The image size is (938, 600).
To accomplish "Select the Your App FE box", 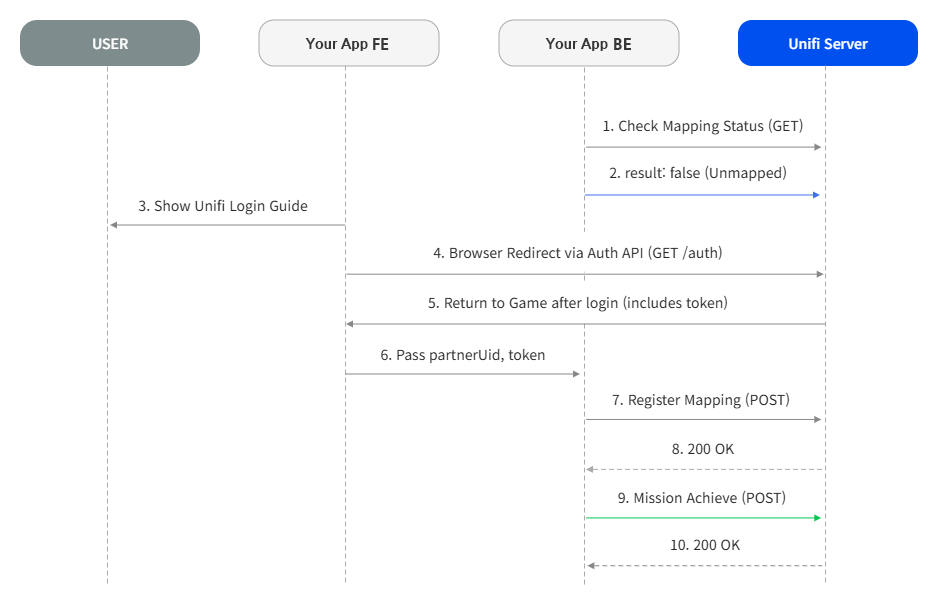I will pyautogui.click(x=349, y=43).
